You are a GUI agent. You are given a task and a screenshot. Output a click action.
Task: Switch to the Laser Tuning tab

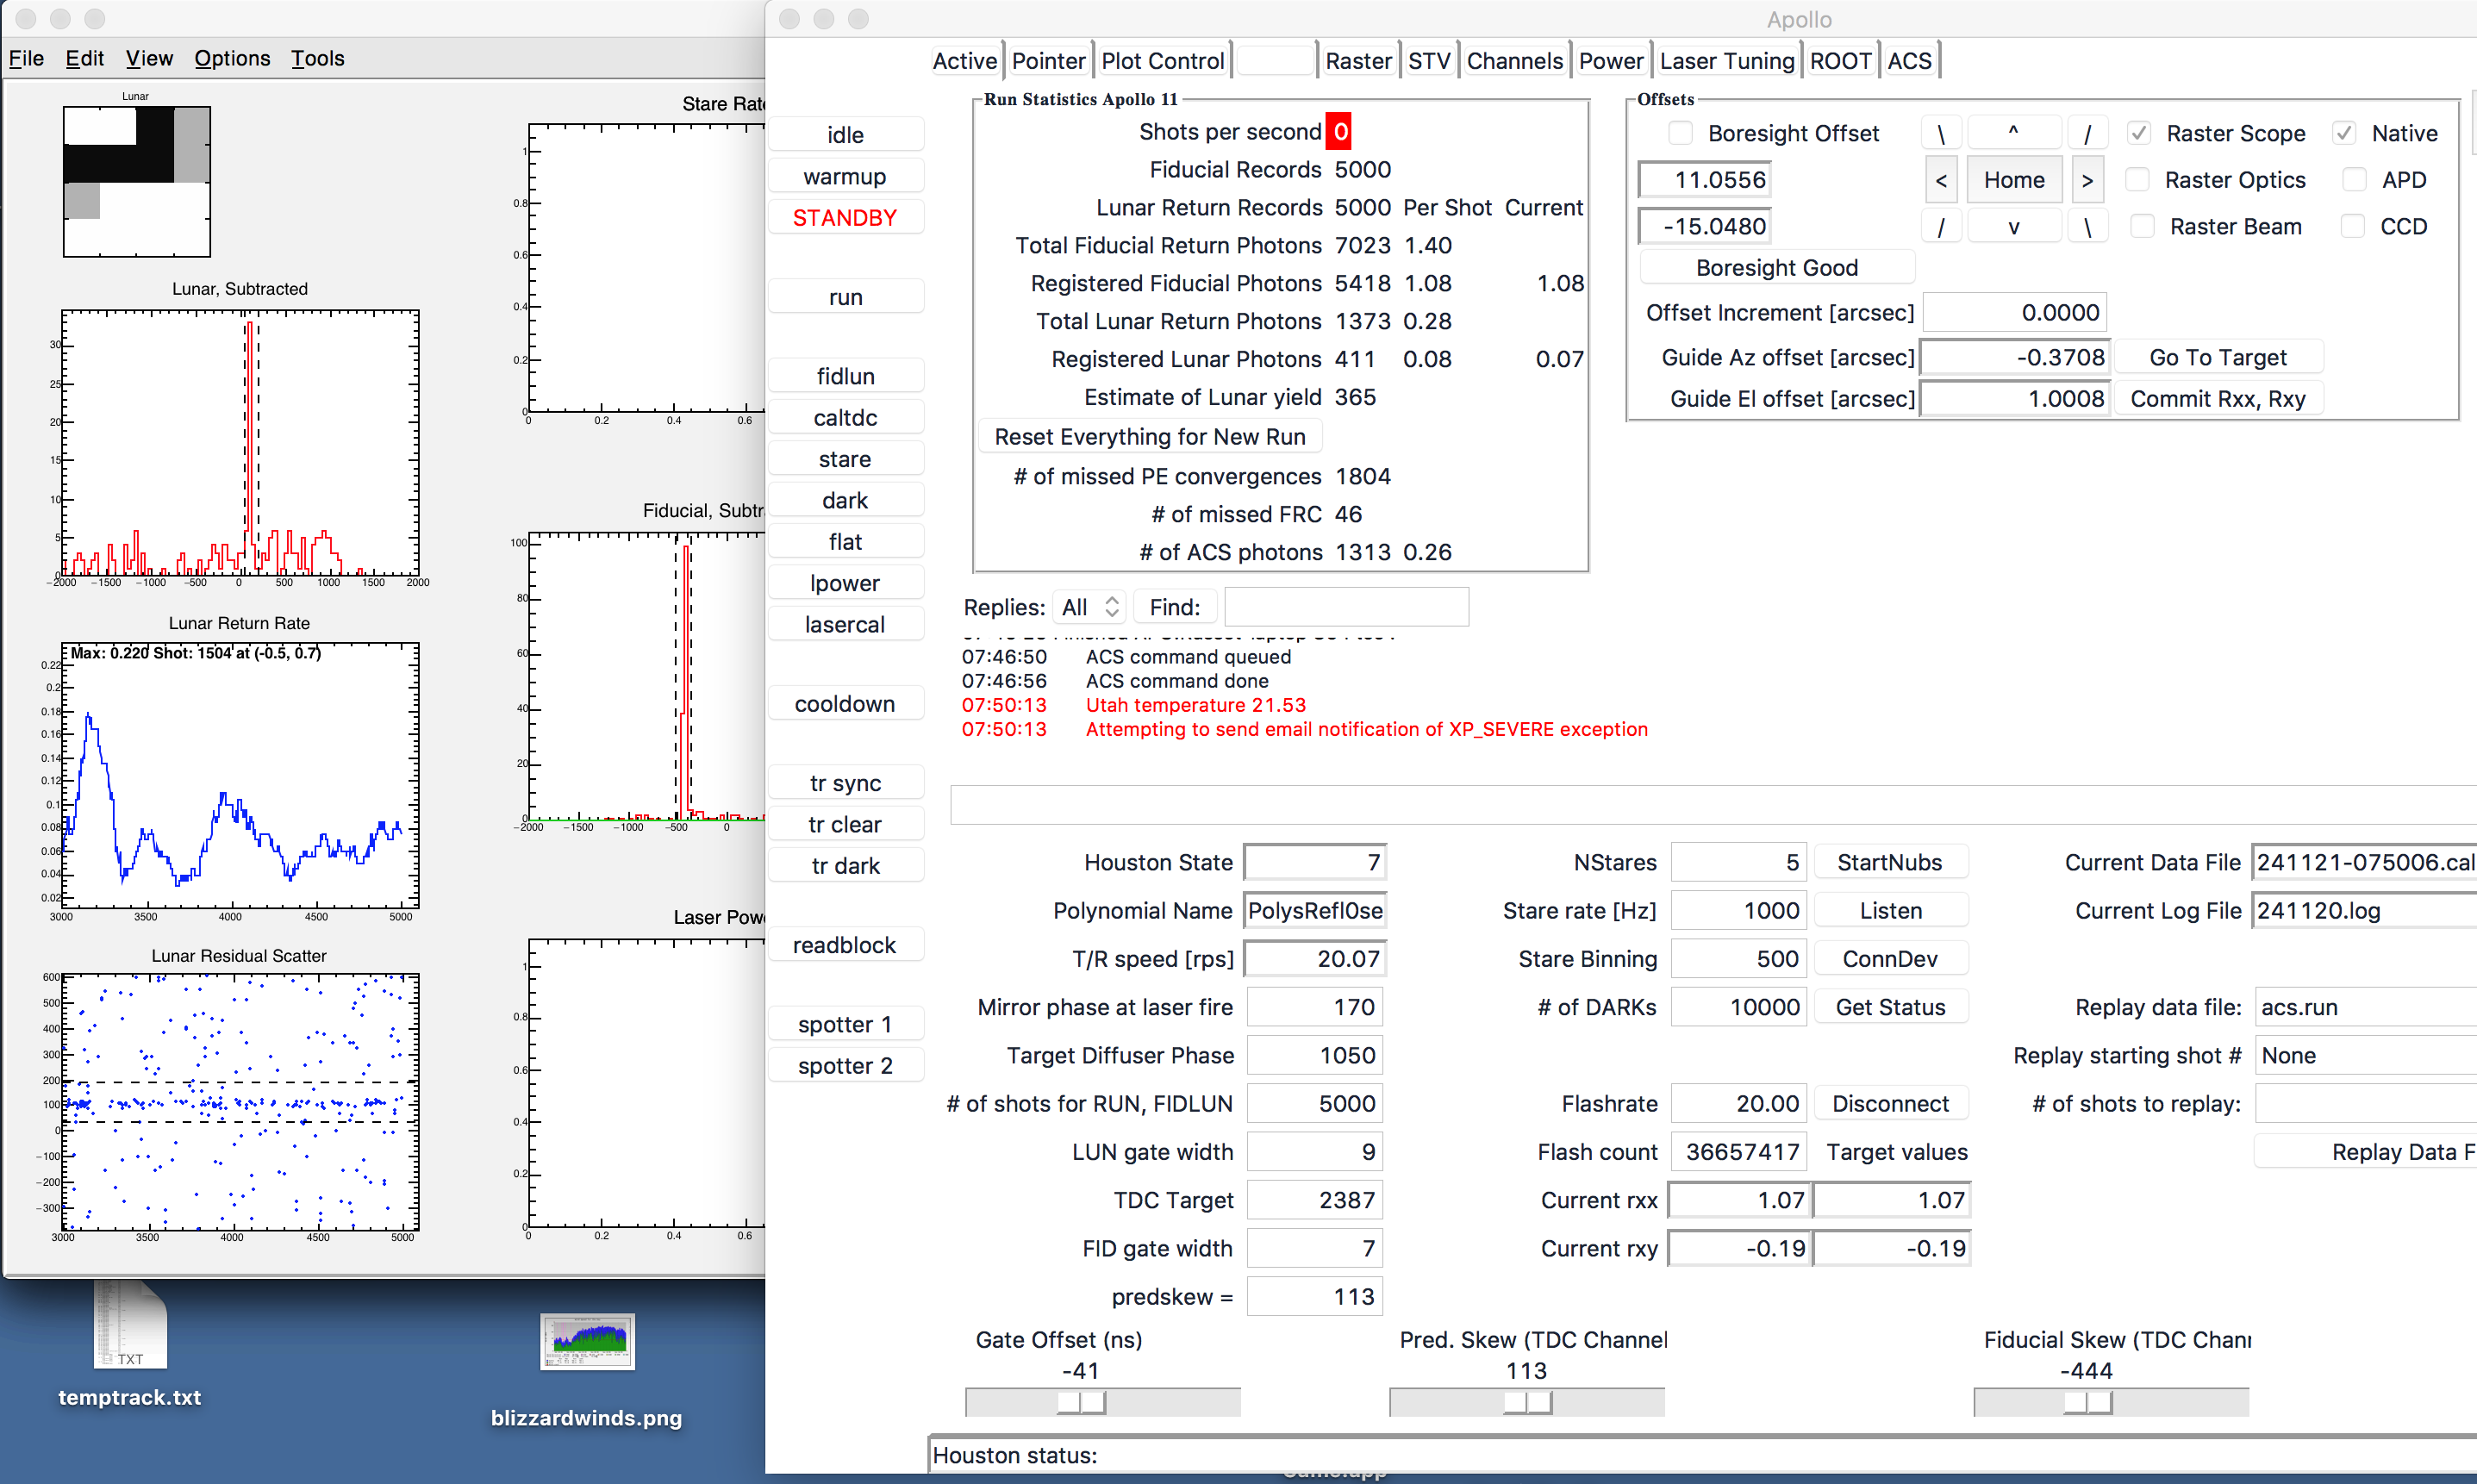click(1727, 61)
